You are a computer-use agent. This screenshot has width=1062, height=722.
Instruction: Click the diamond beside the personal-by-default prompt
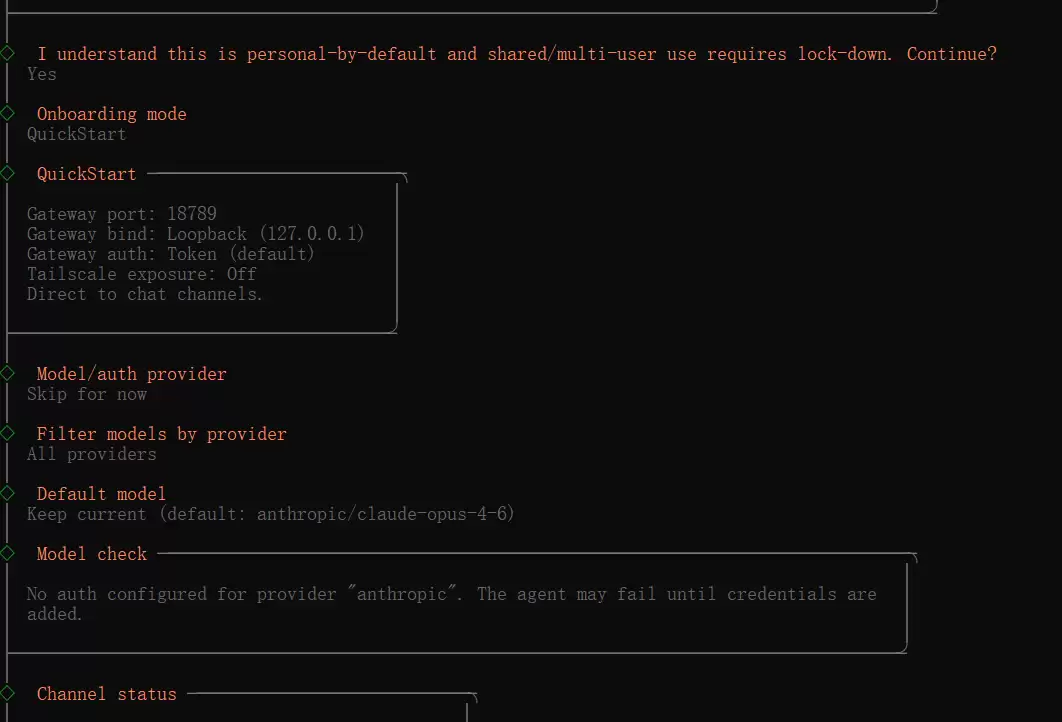click(8, 53)
